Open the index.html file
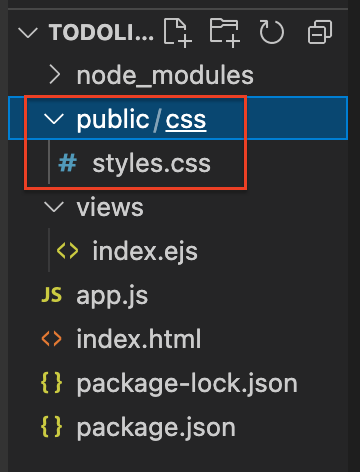Screen dimensions: 360x472 [139, 339]
